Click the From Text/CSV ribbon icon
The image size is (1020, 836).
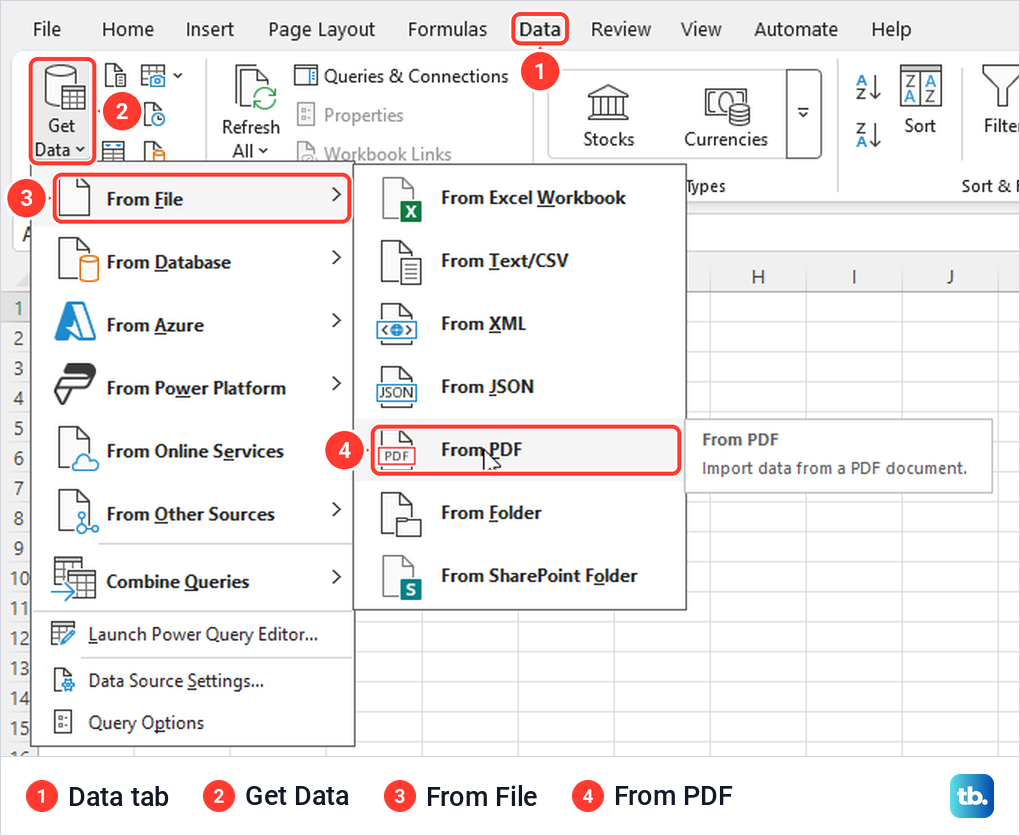(115, 76)
